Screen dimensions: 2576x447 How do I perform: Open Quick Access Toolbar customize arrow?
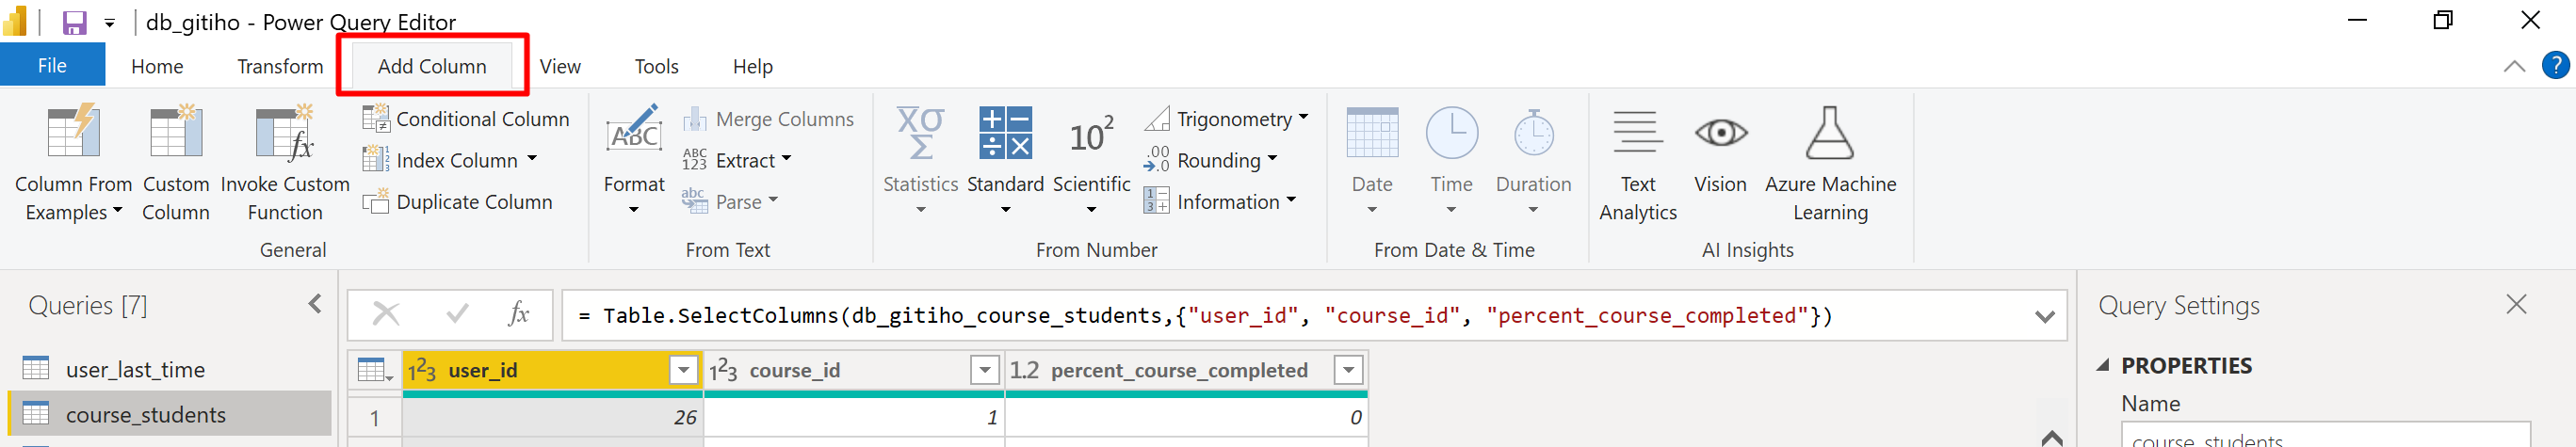click(x=109, y=23)
